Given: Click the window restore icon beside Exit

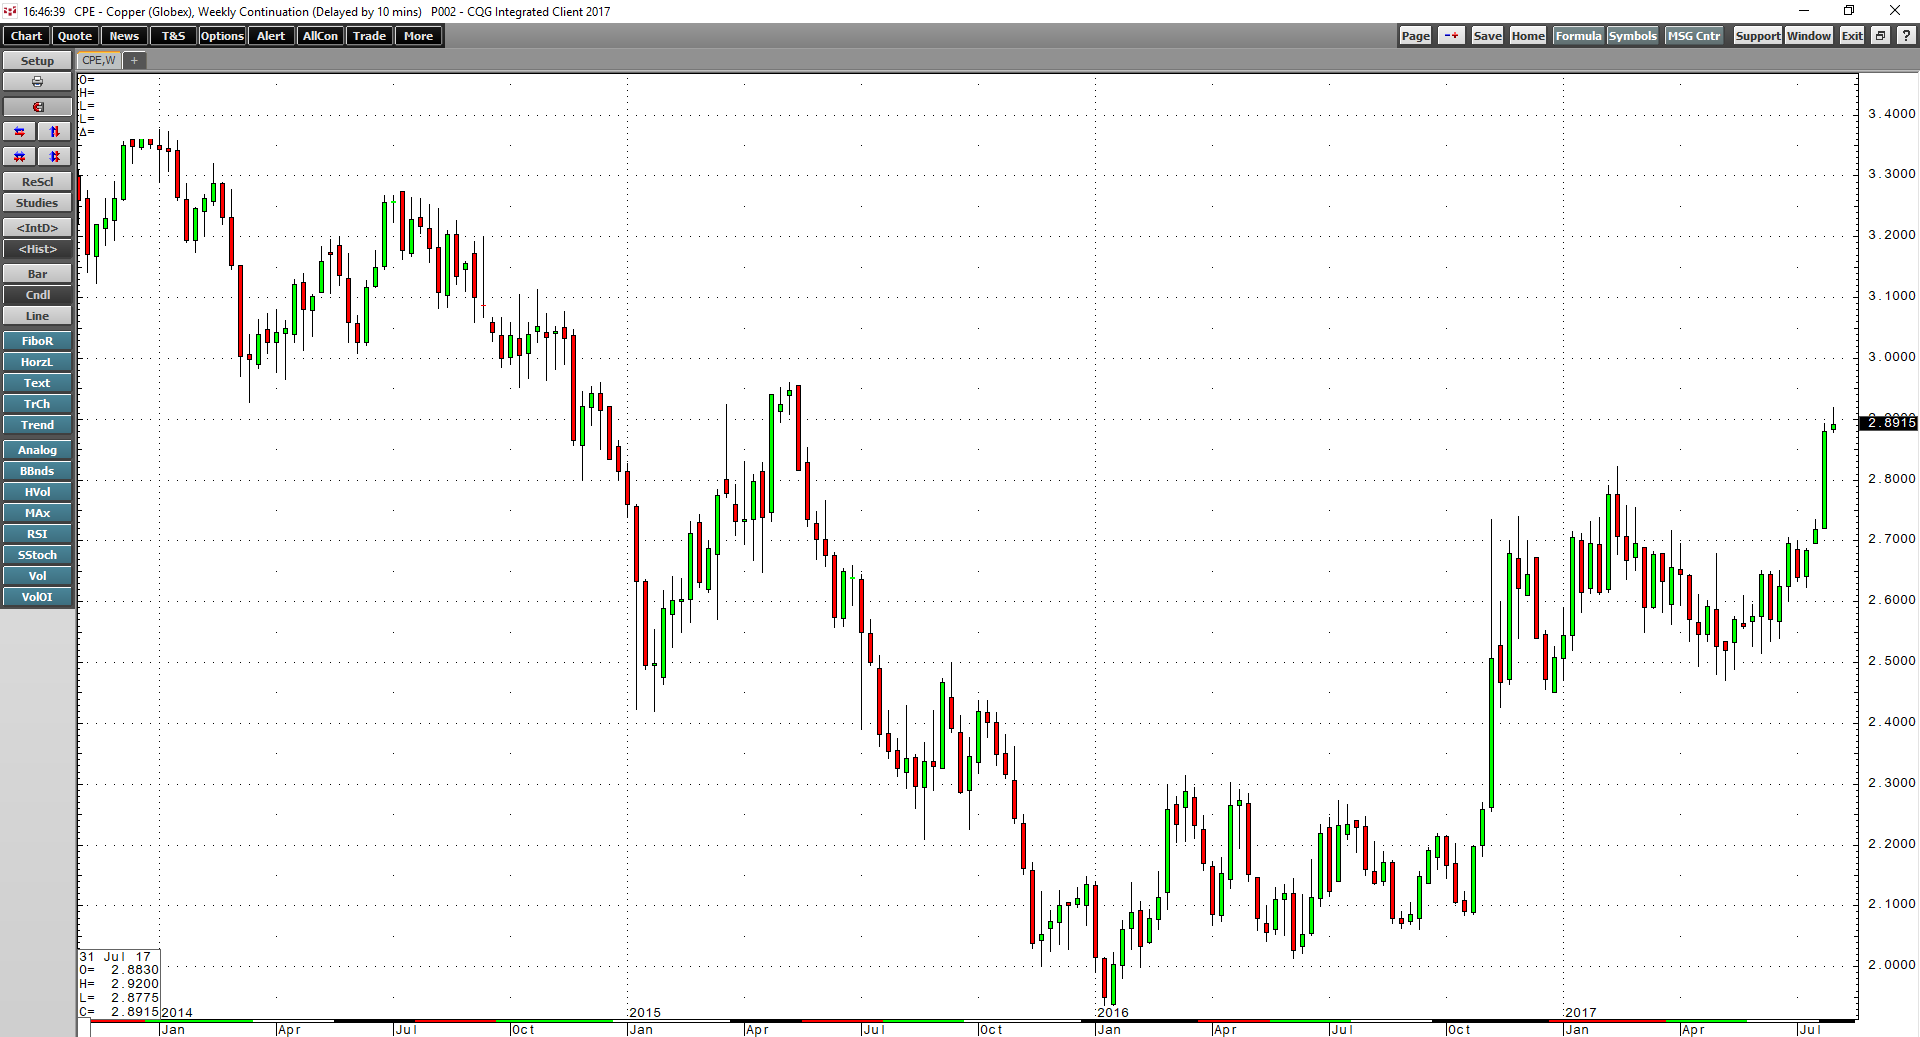Looking at the screenshot, I should (1879, 35).
